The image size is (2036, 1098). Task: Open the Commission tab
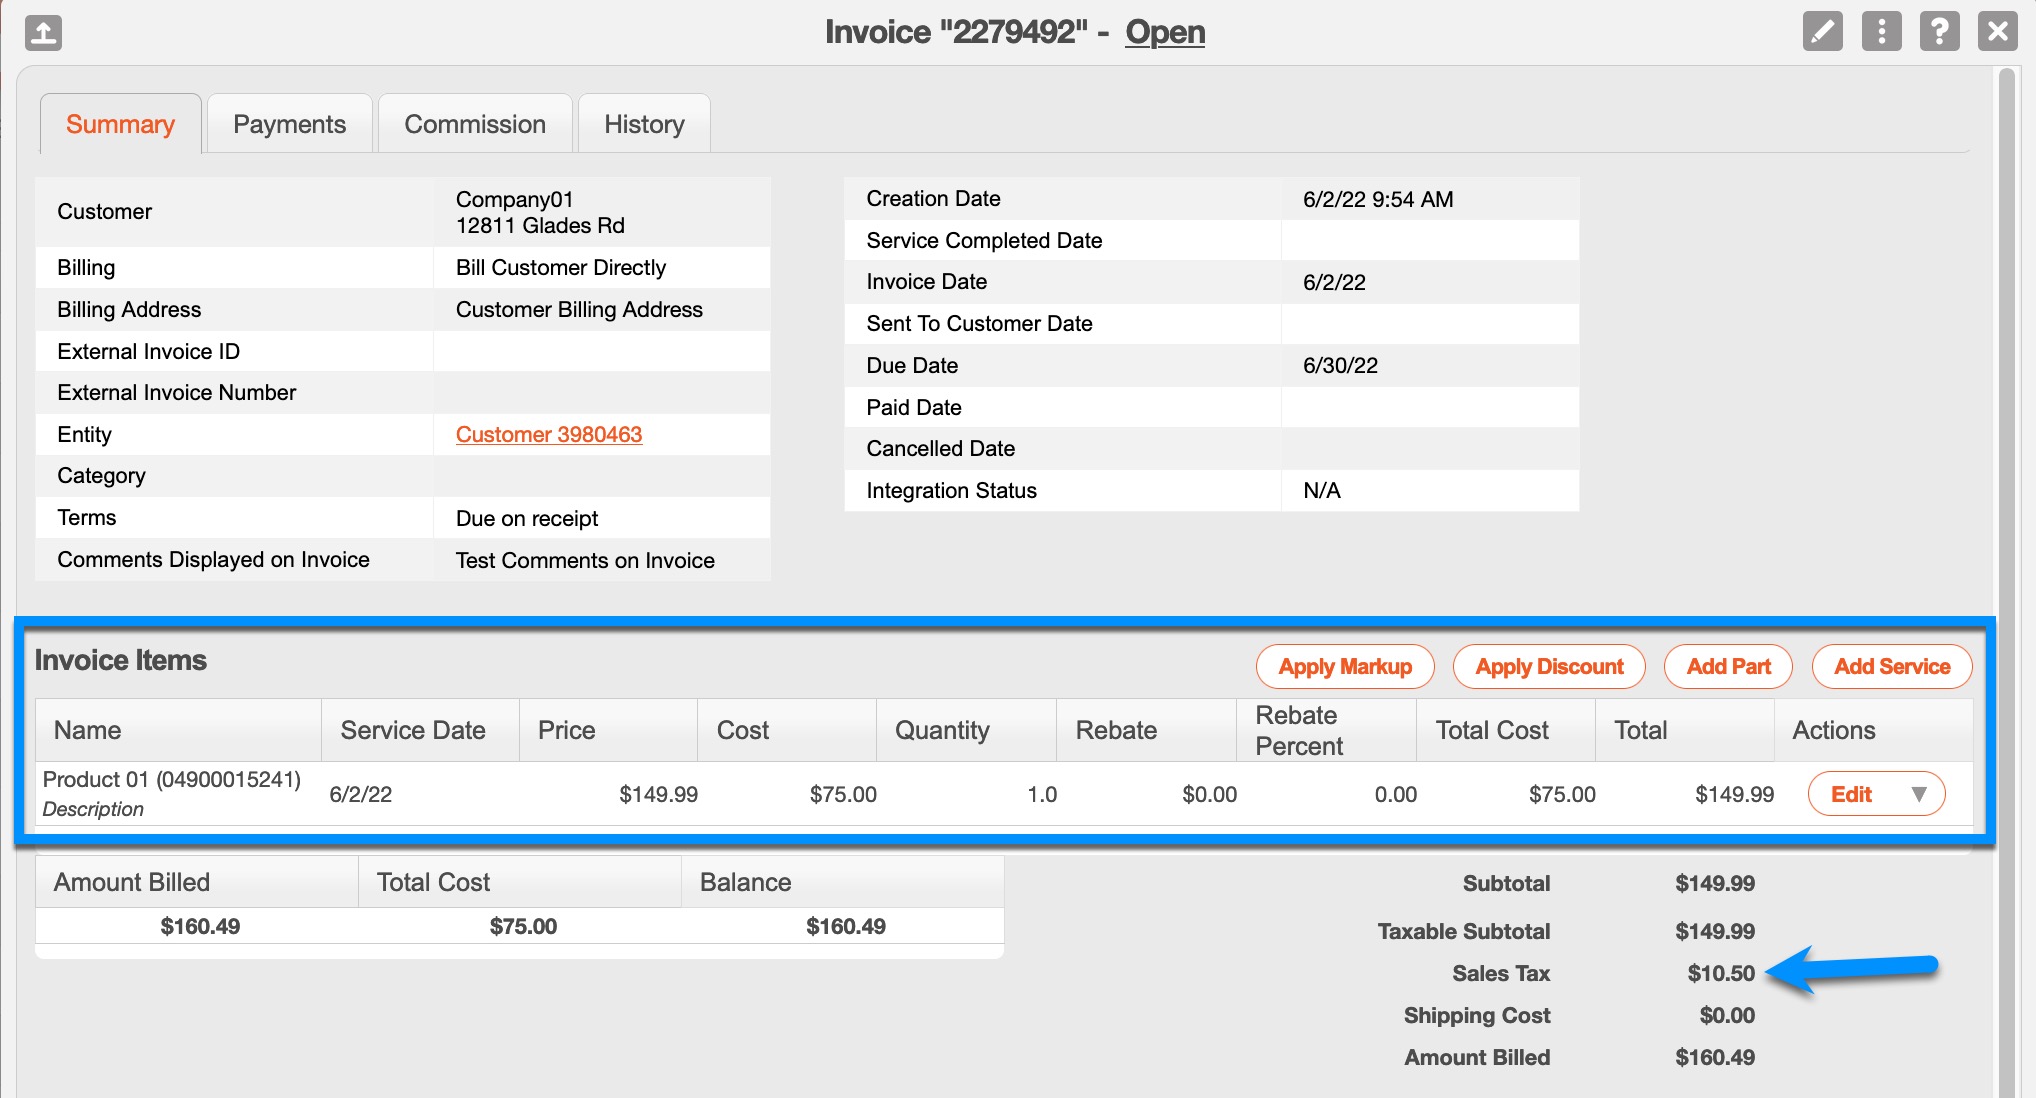tap(475, 124)
